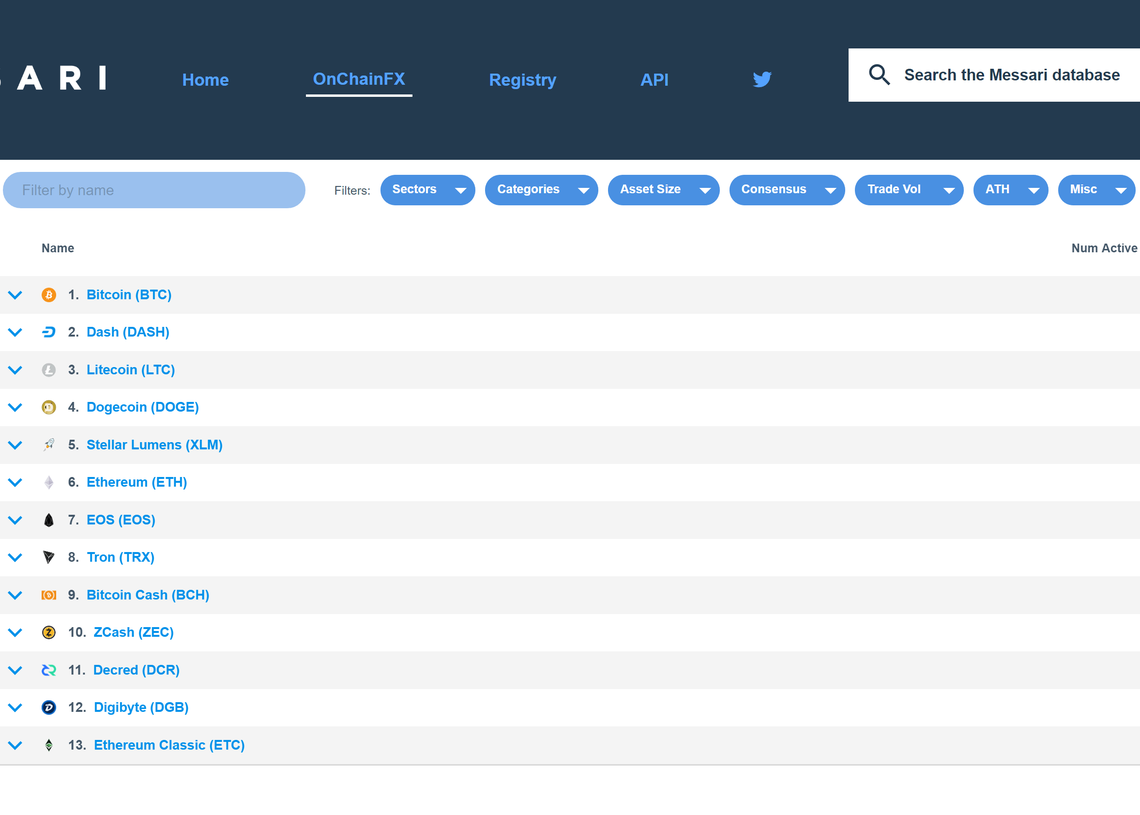1140x815 pixels.
Task: Expand the Litecoin (LTC) row chevron
Action: click(15, 370)
